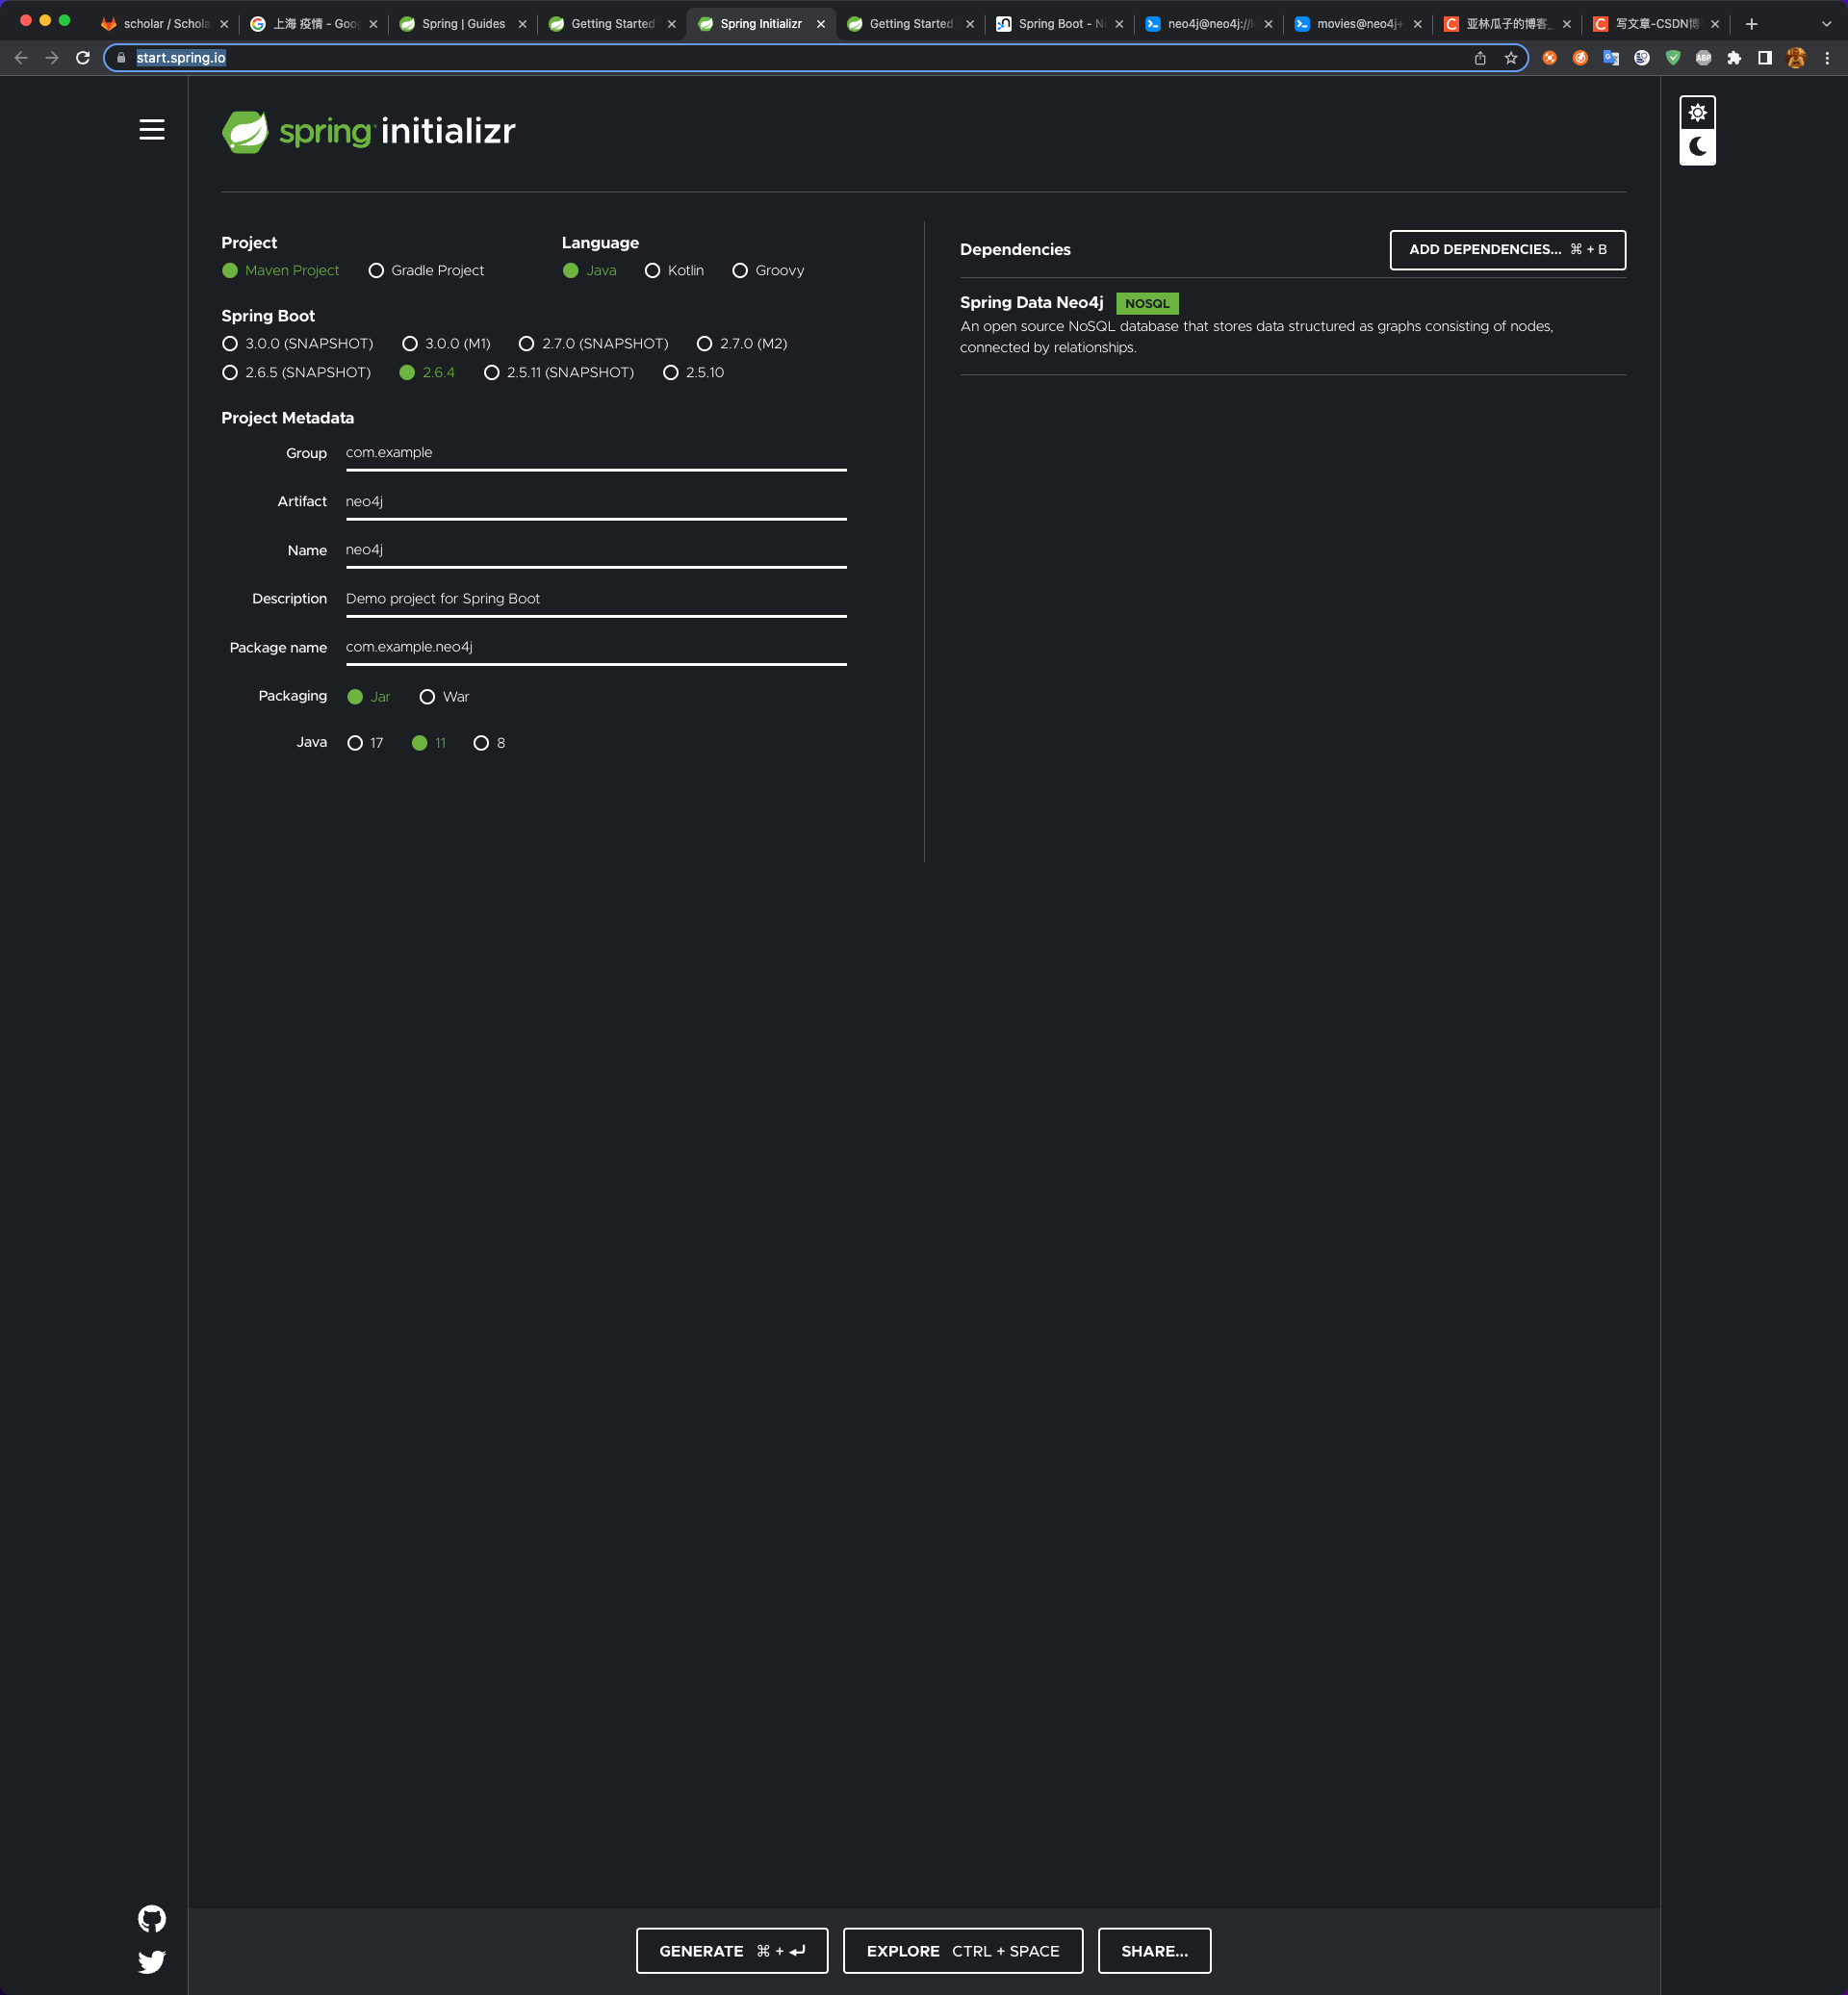Switch to Spring Boot tab

point(1060,24)
